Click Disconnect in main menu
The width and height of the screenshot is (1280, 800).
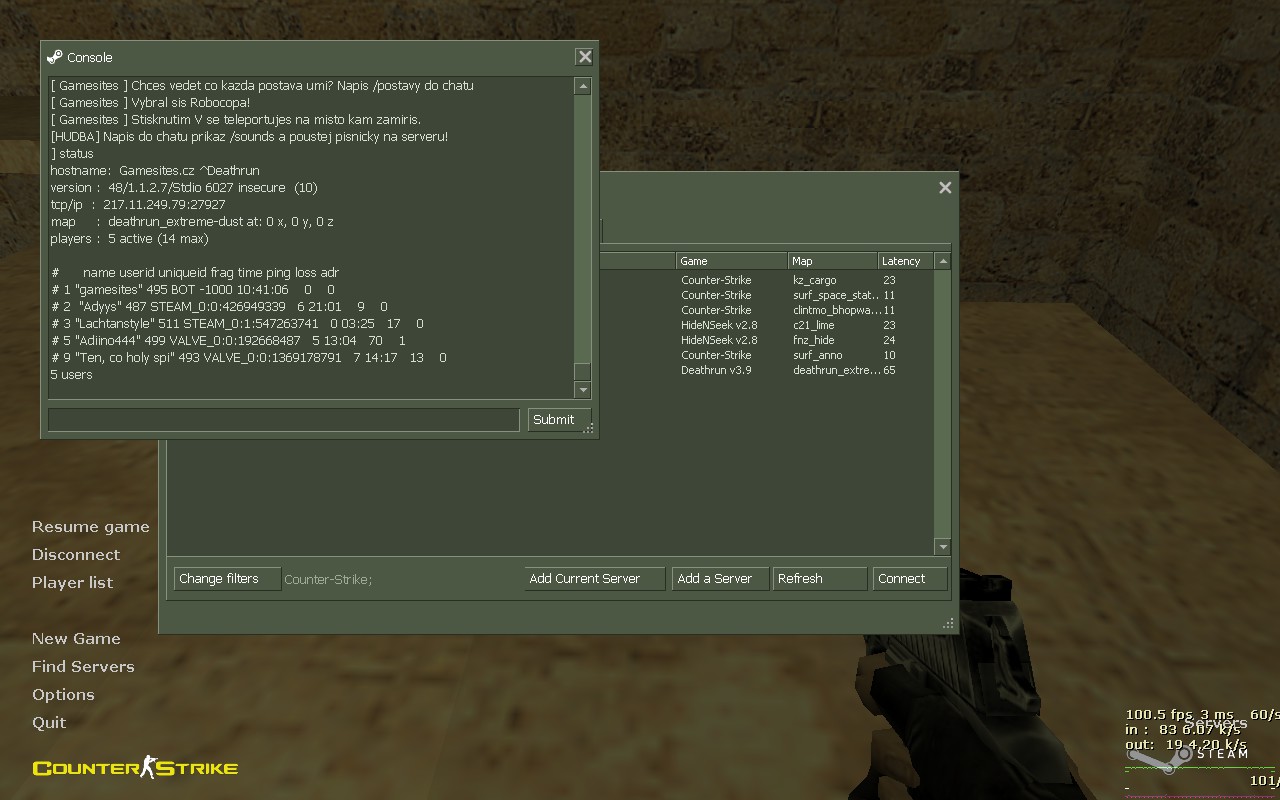coord(75,555)
